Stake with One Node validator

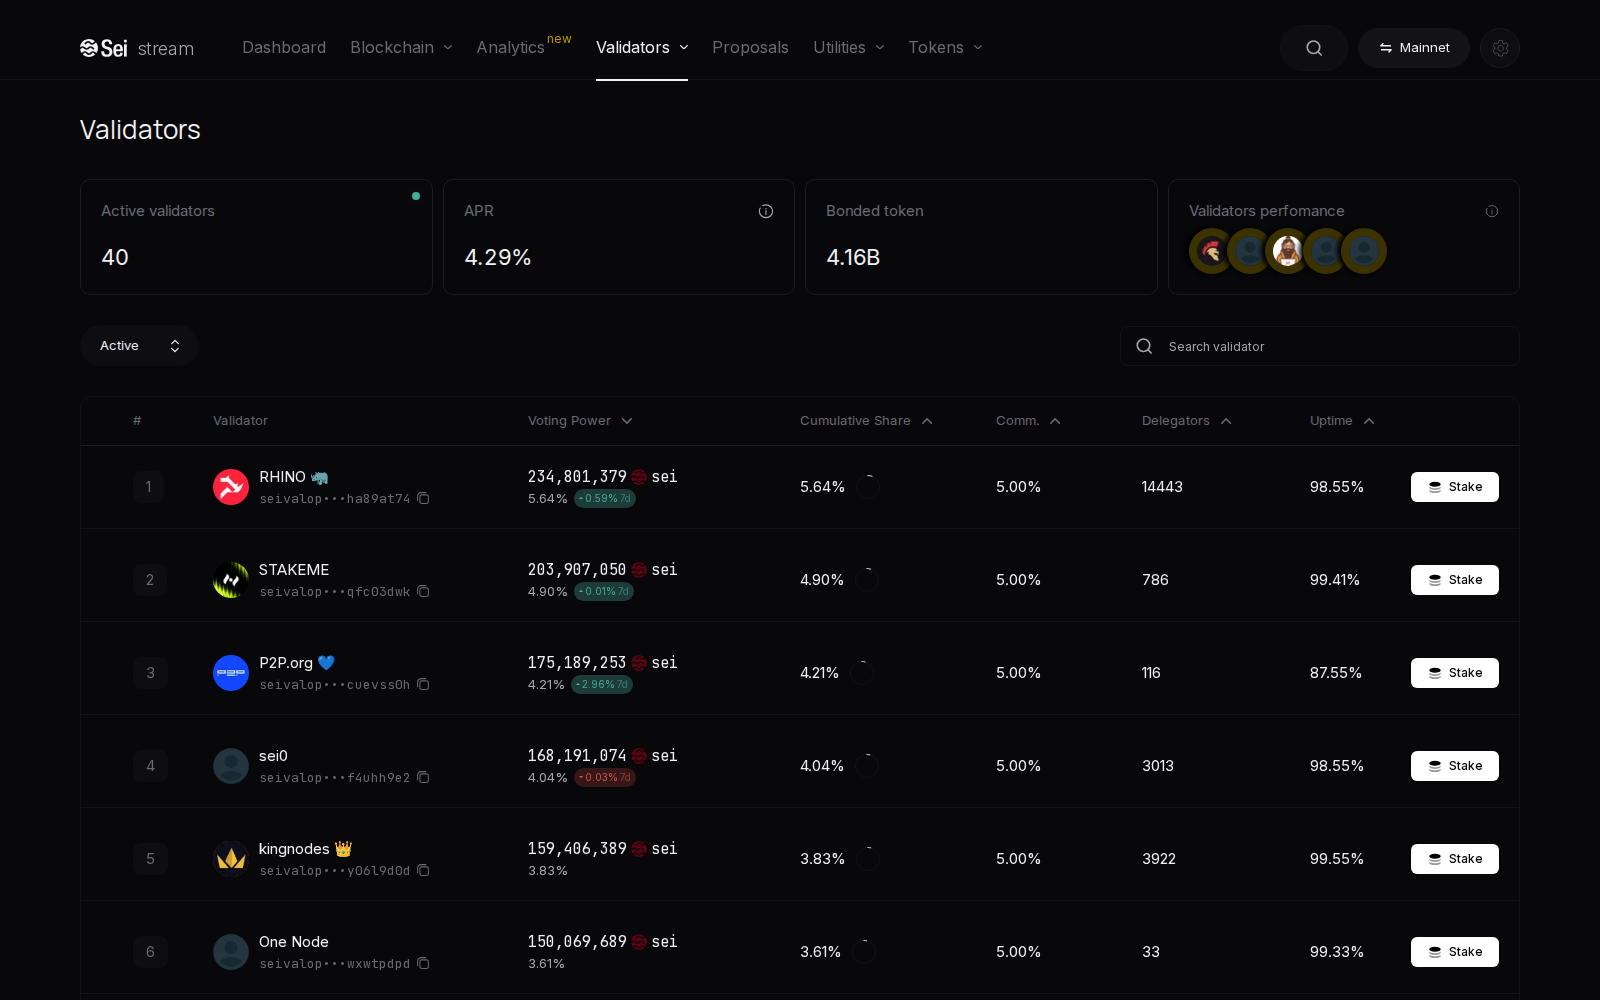(x=1455, y=952)
